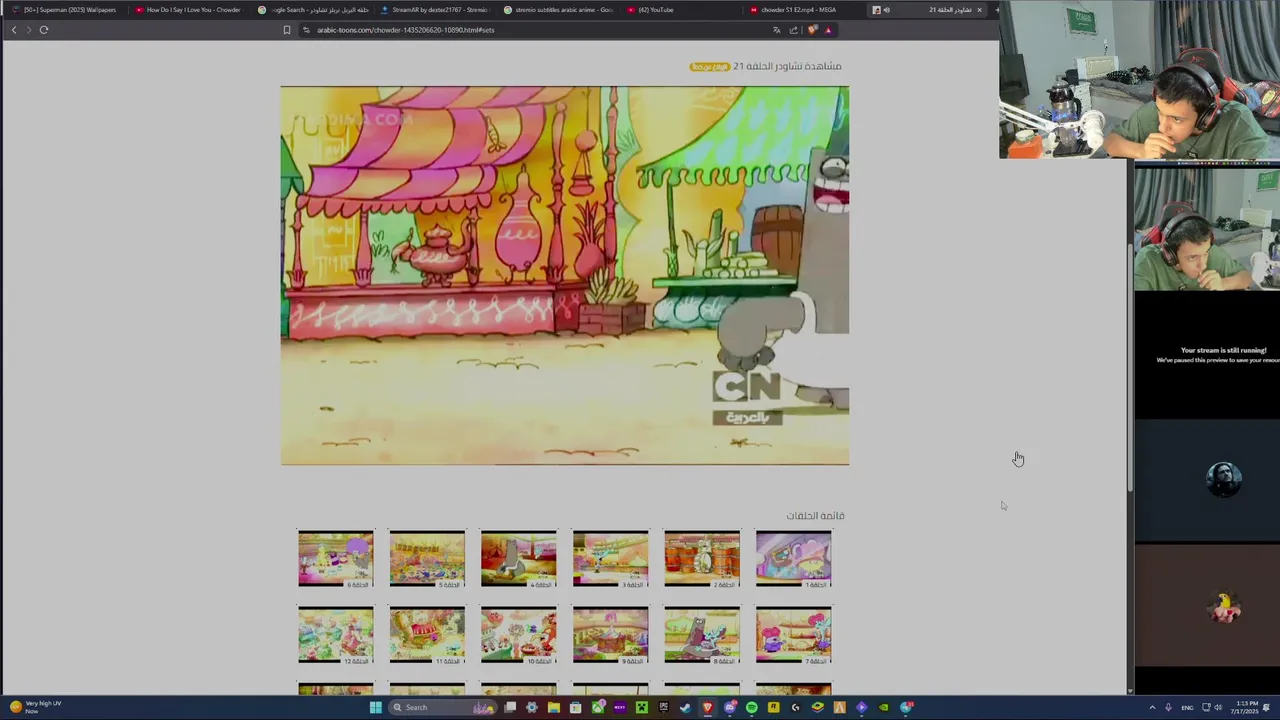Screen dimensions: 1280x720
Task: Mute the tab via its speaker icon
Action: coord(886,10)
